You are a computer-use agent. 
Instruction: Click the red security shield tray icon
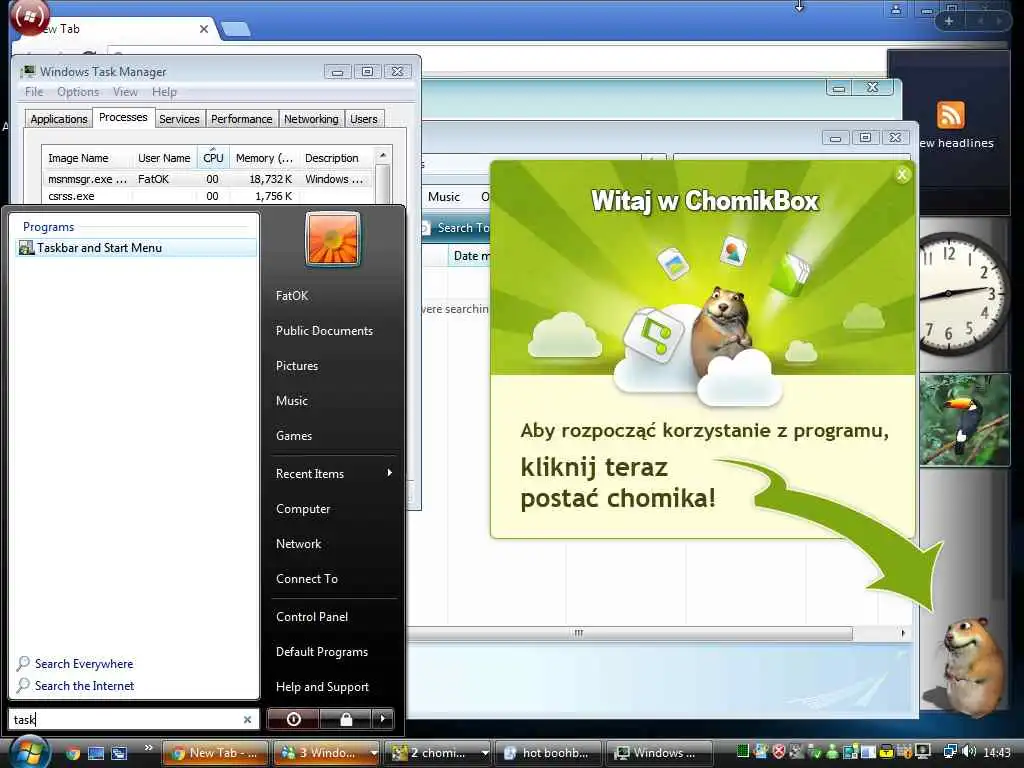coord(778,752)
